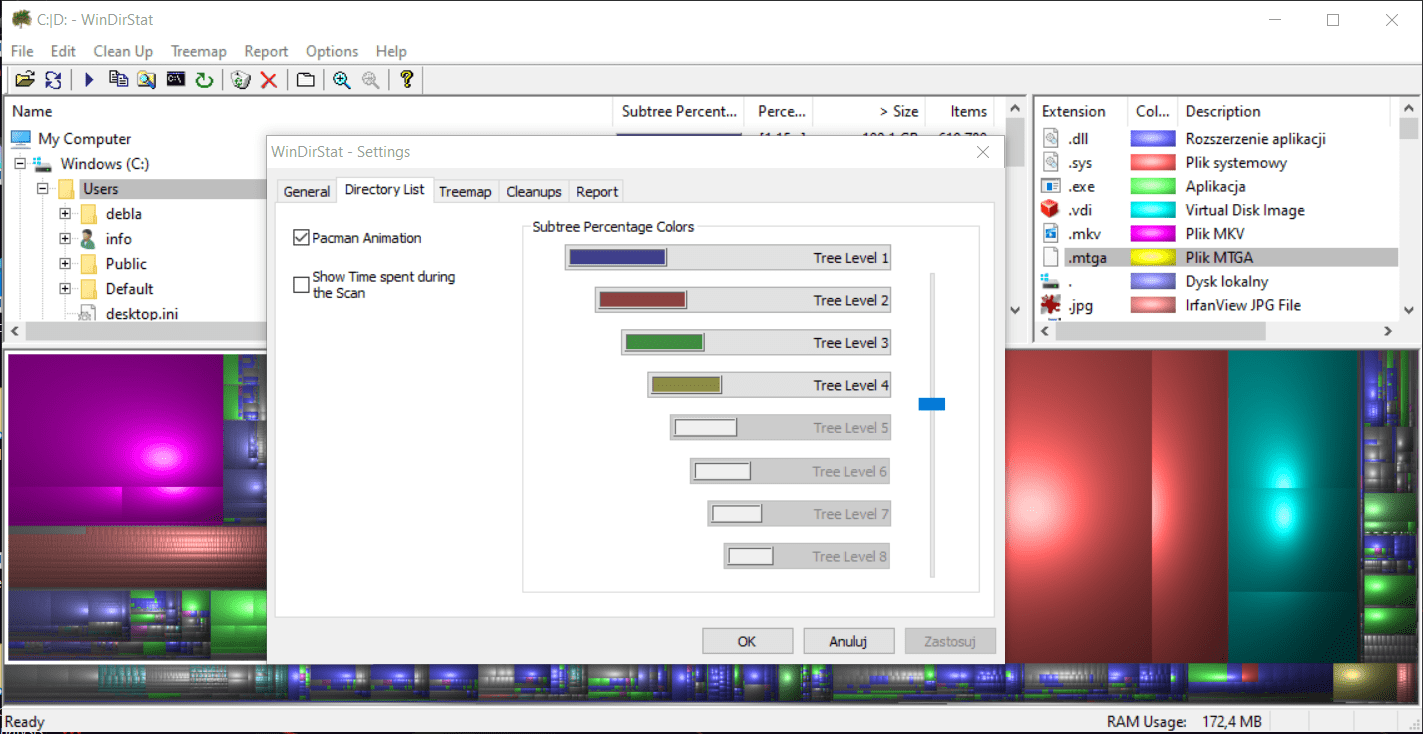Image resolution: width=1423 pixels, height=734 pixels.
Task: Click the Copy Path toolbar icon
Action: click(118, 80)
